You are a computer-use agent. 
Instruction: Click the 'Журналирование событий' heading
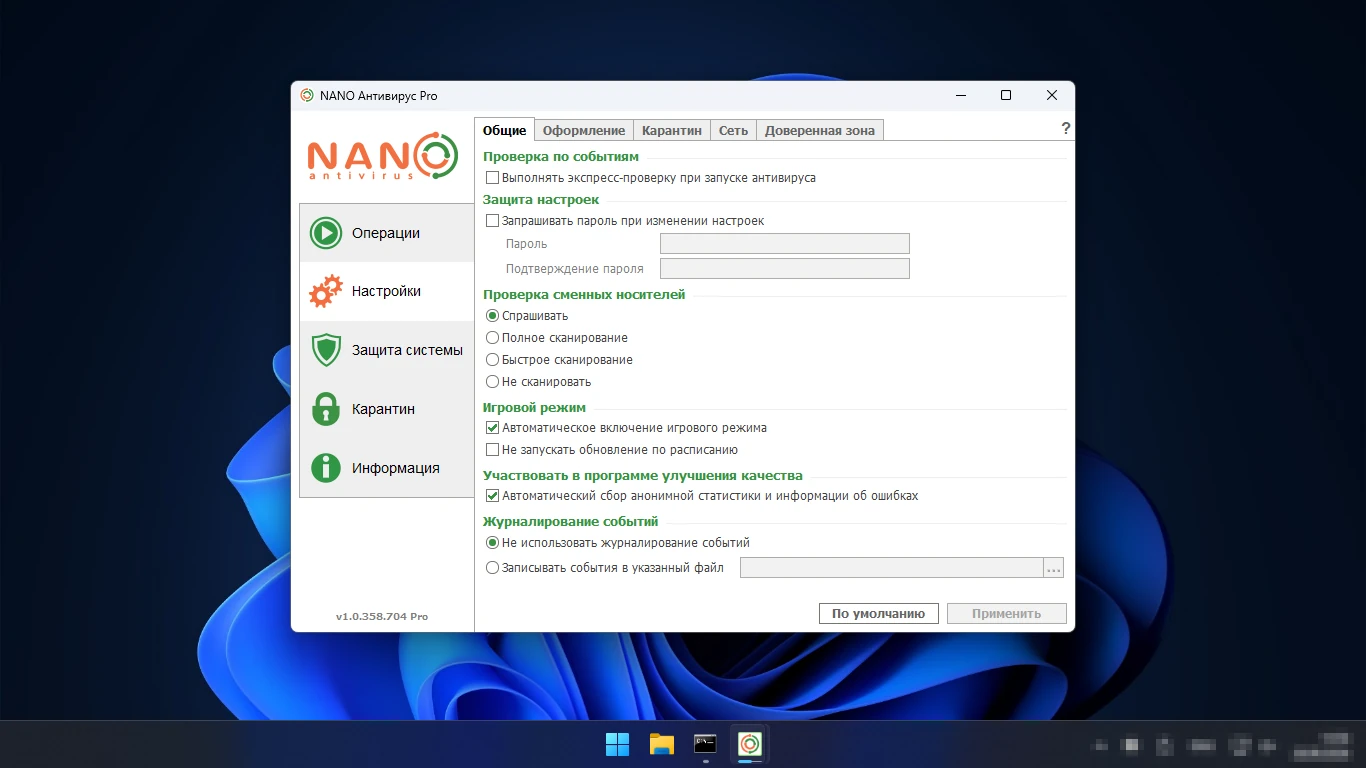571,522
